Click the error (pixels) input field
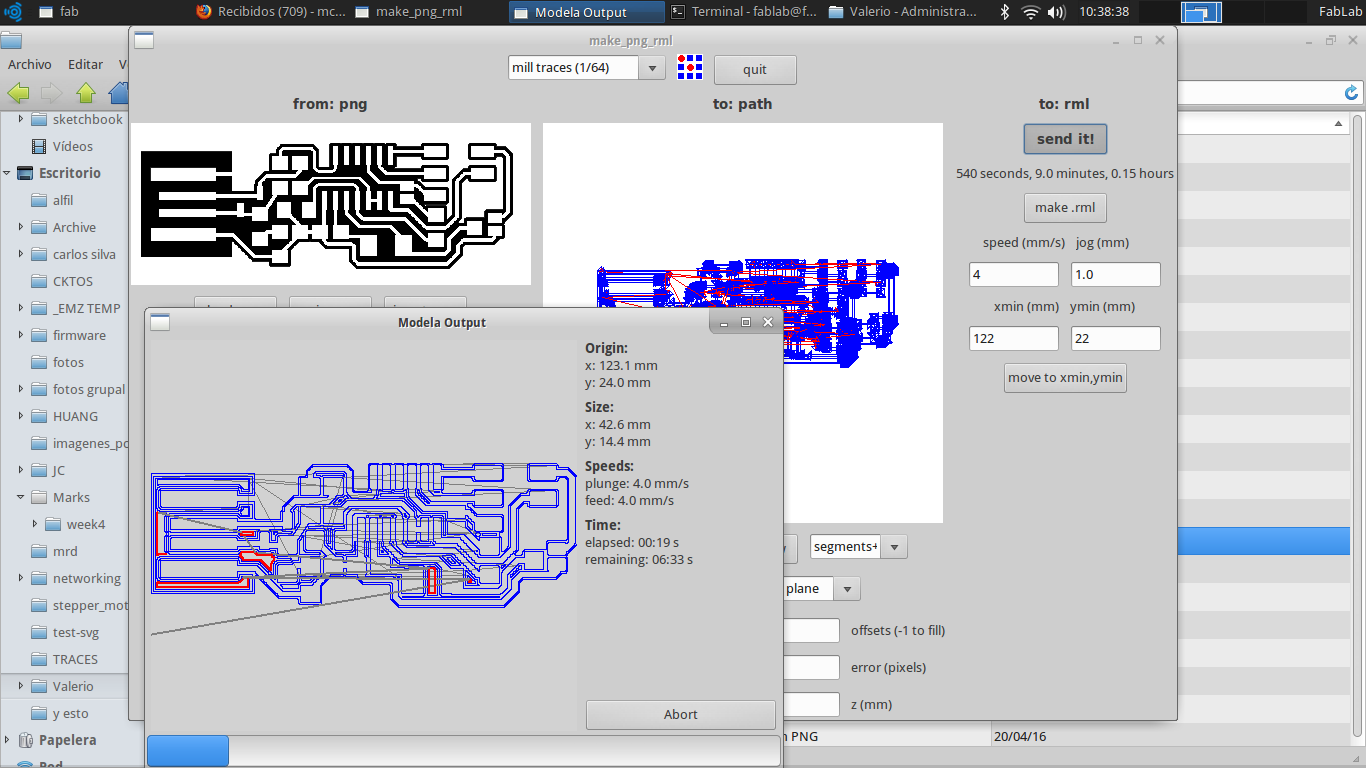1366x768 pixels. (x=811, y=668)
